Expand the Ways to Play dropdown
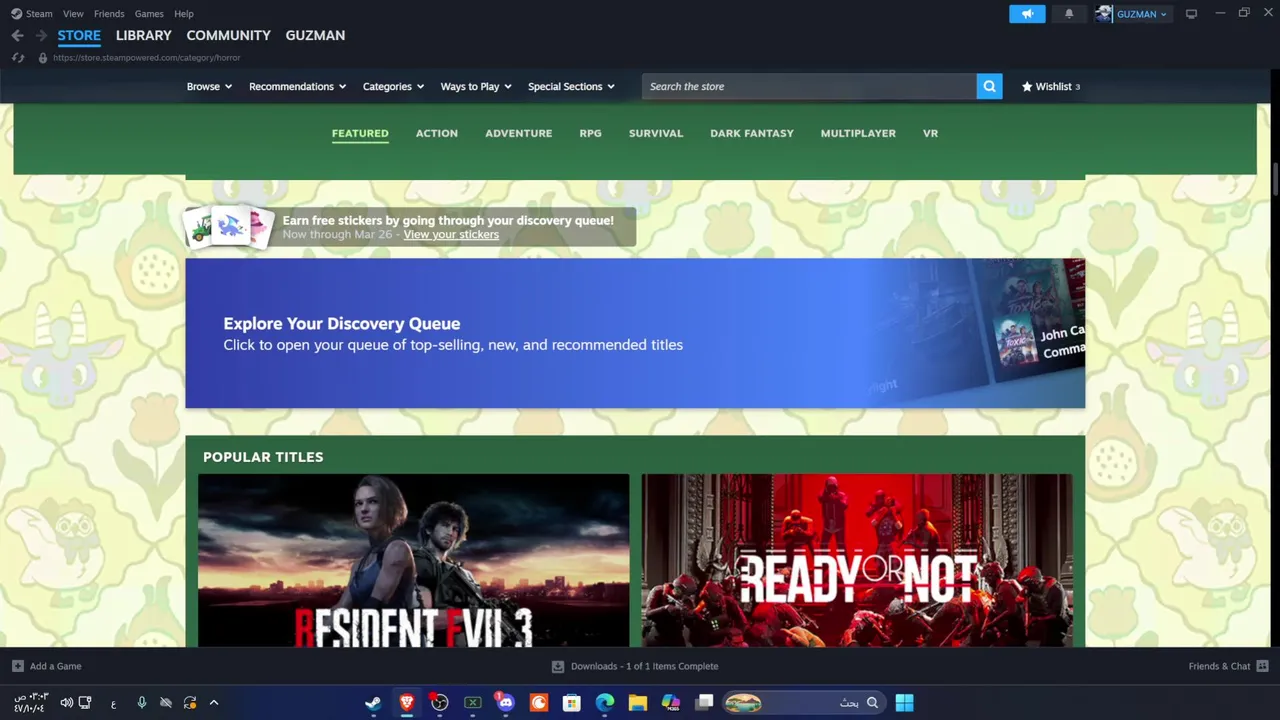The image size is (1280, 720). pos(476,86)
